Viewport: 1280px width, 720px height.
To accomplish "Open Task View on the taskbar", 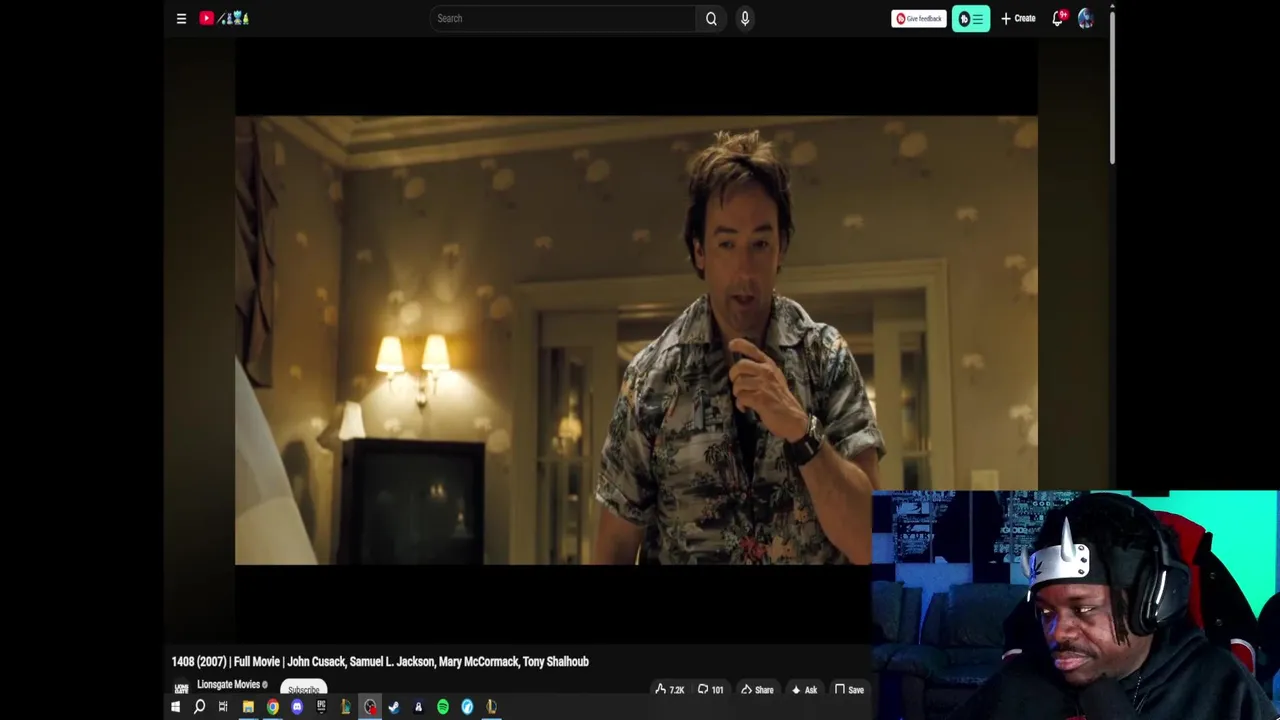I will pyautogui.click(x=223, y=707).
